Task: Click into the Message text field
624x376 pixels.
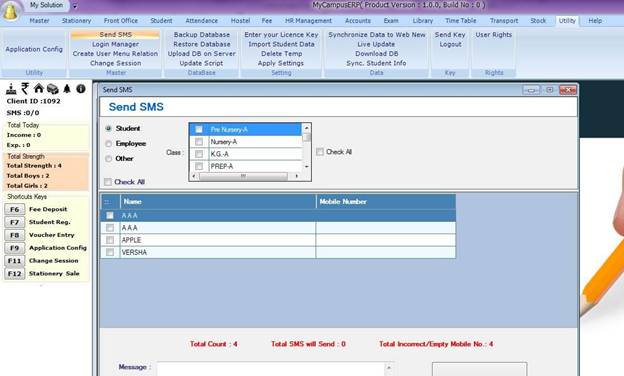Action: coord(271,369)
